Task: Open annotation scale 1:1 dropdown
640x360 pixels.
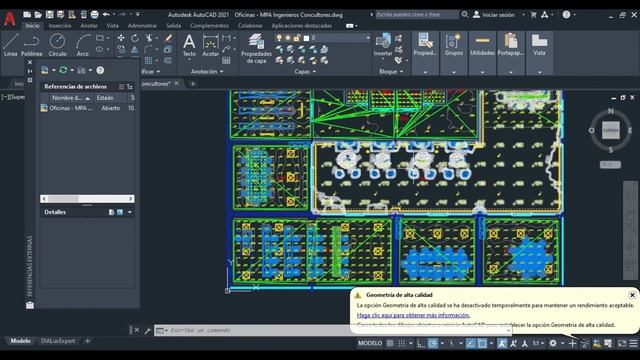Action: coord(538,343)
